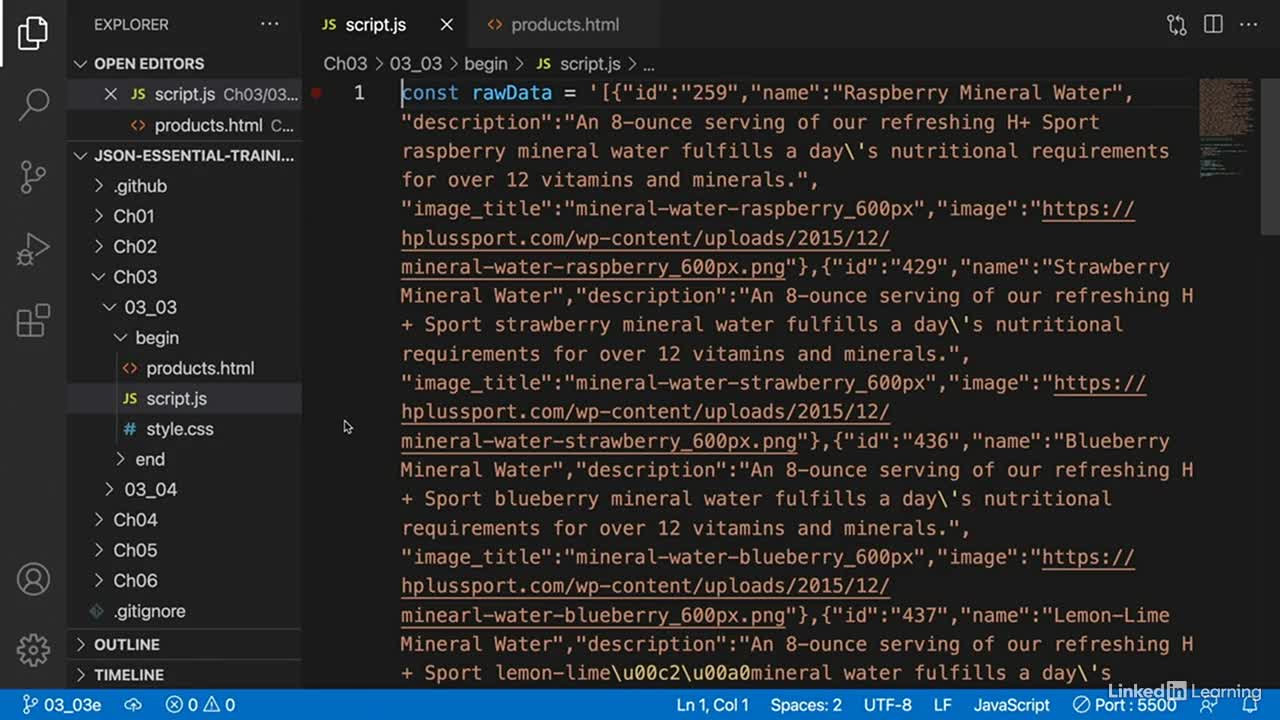Select the script.js editor tab
The image size is (1280, 720).
(x=376, y=25)
